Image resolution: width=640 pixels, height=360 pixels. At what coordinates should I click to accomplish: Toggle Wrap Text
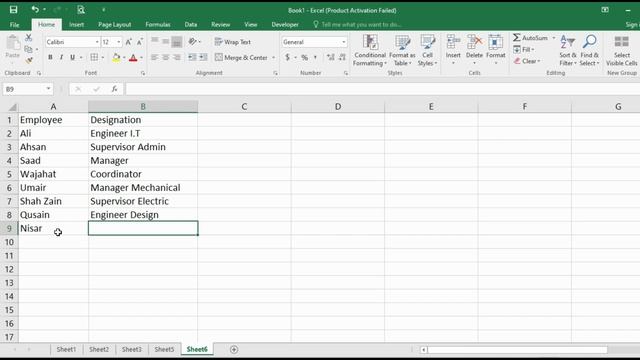[x=233, y=42]
